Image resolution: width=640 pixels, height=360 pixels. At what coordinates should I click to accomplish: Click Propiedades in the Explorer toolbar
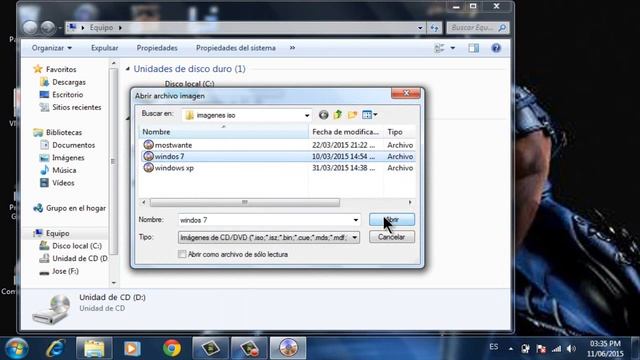[x=157, y=48]
